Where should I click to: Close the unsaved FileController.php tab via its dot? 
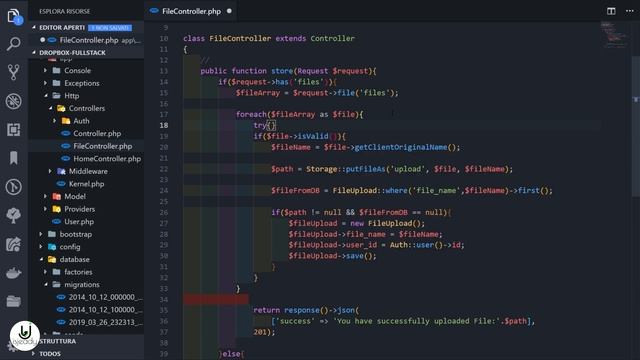click(229, 11)
